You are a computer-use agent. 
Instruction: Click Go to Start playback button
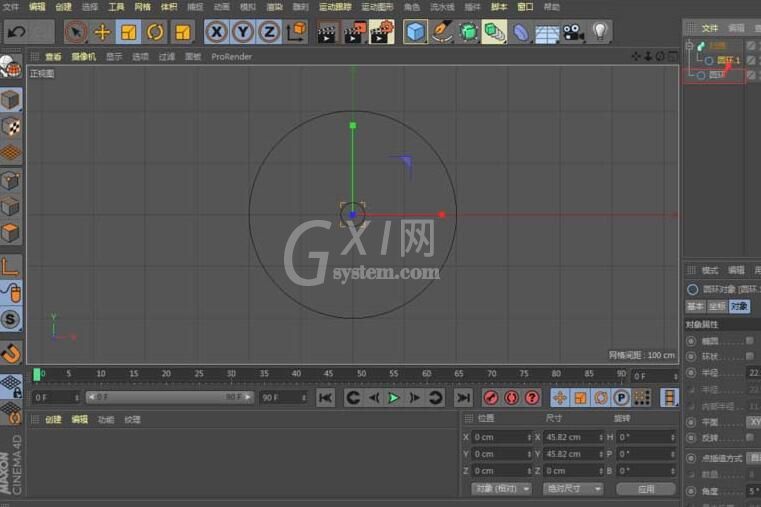(x=325, y=398)
